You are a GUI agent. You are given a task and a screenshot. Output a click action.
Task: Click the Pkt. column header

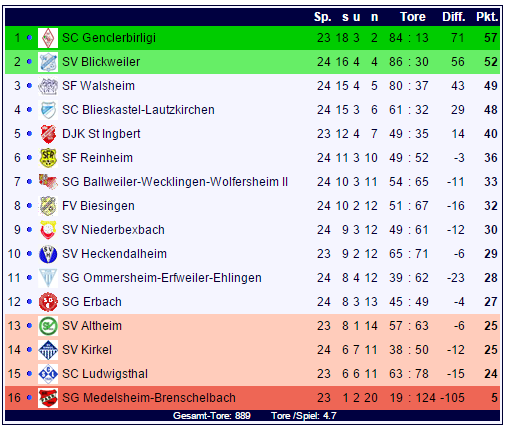487,17
